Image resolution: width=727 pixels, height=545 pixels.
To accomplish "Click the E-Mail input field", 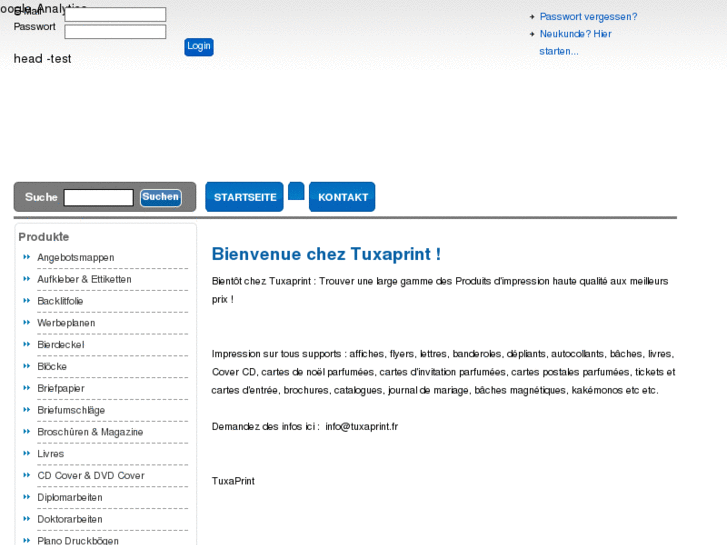I will pyautogui.click(x=115, y=14).
